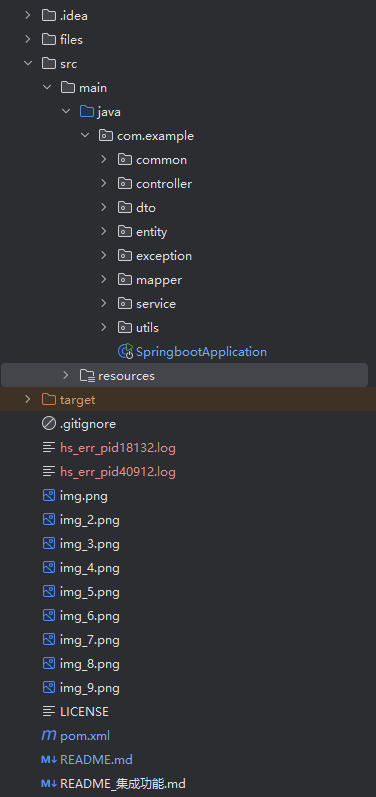Expand the common package chevron
This screenshot has height=797, width=376.
[104, 160]
